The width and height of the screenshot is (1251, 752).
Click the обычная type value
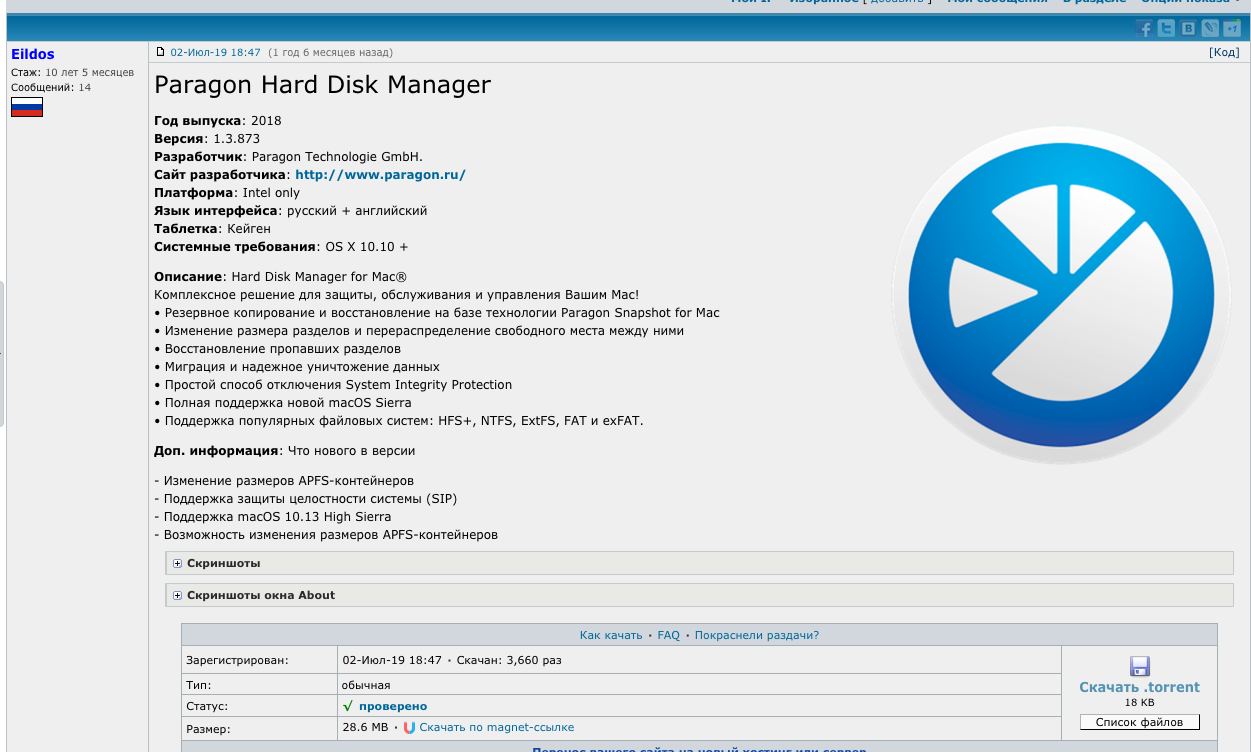point(366,685)
